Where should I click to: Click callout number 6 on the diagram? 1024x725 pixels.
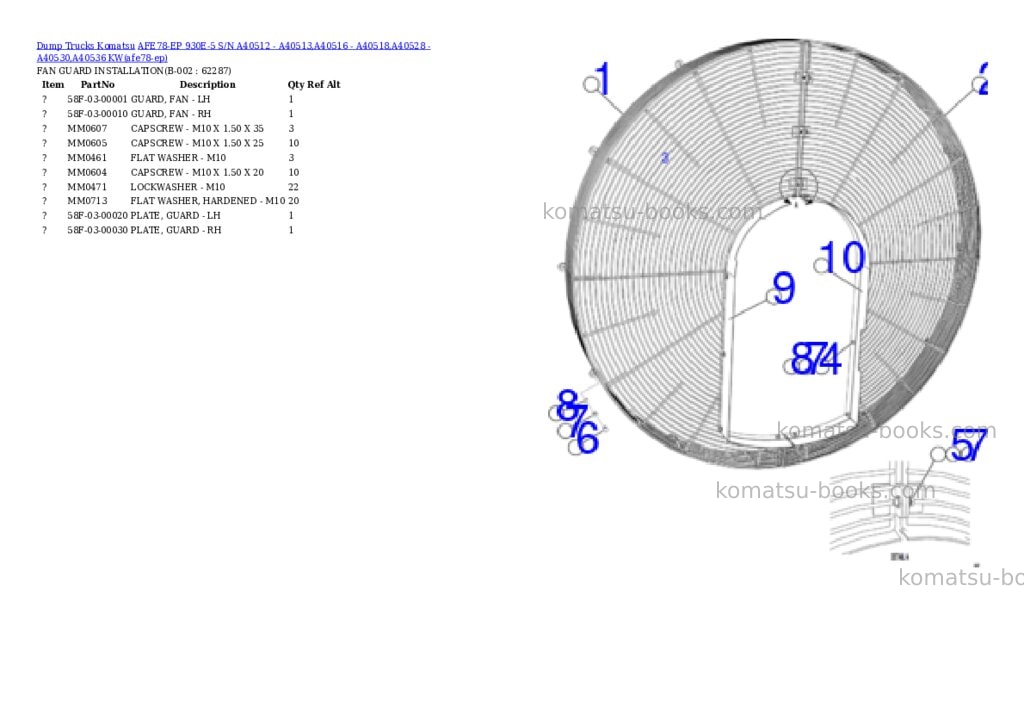coord(588,438)
